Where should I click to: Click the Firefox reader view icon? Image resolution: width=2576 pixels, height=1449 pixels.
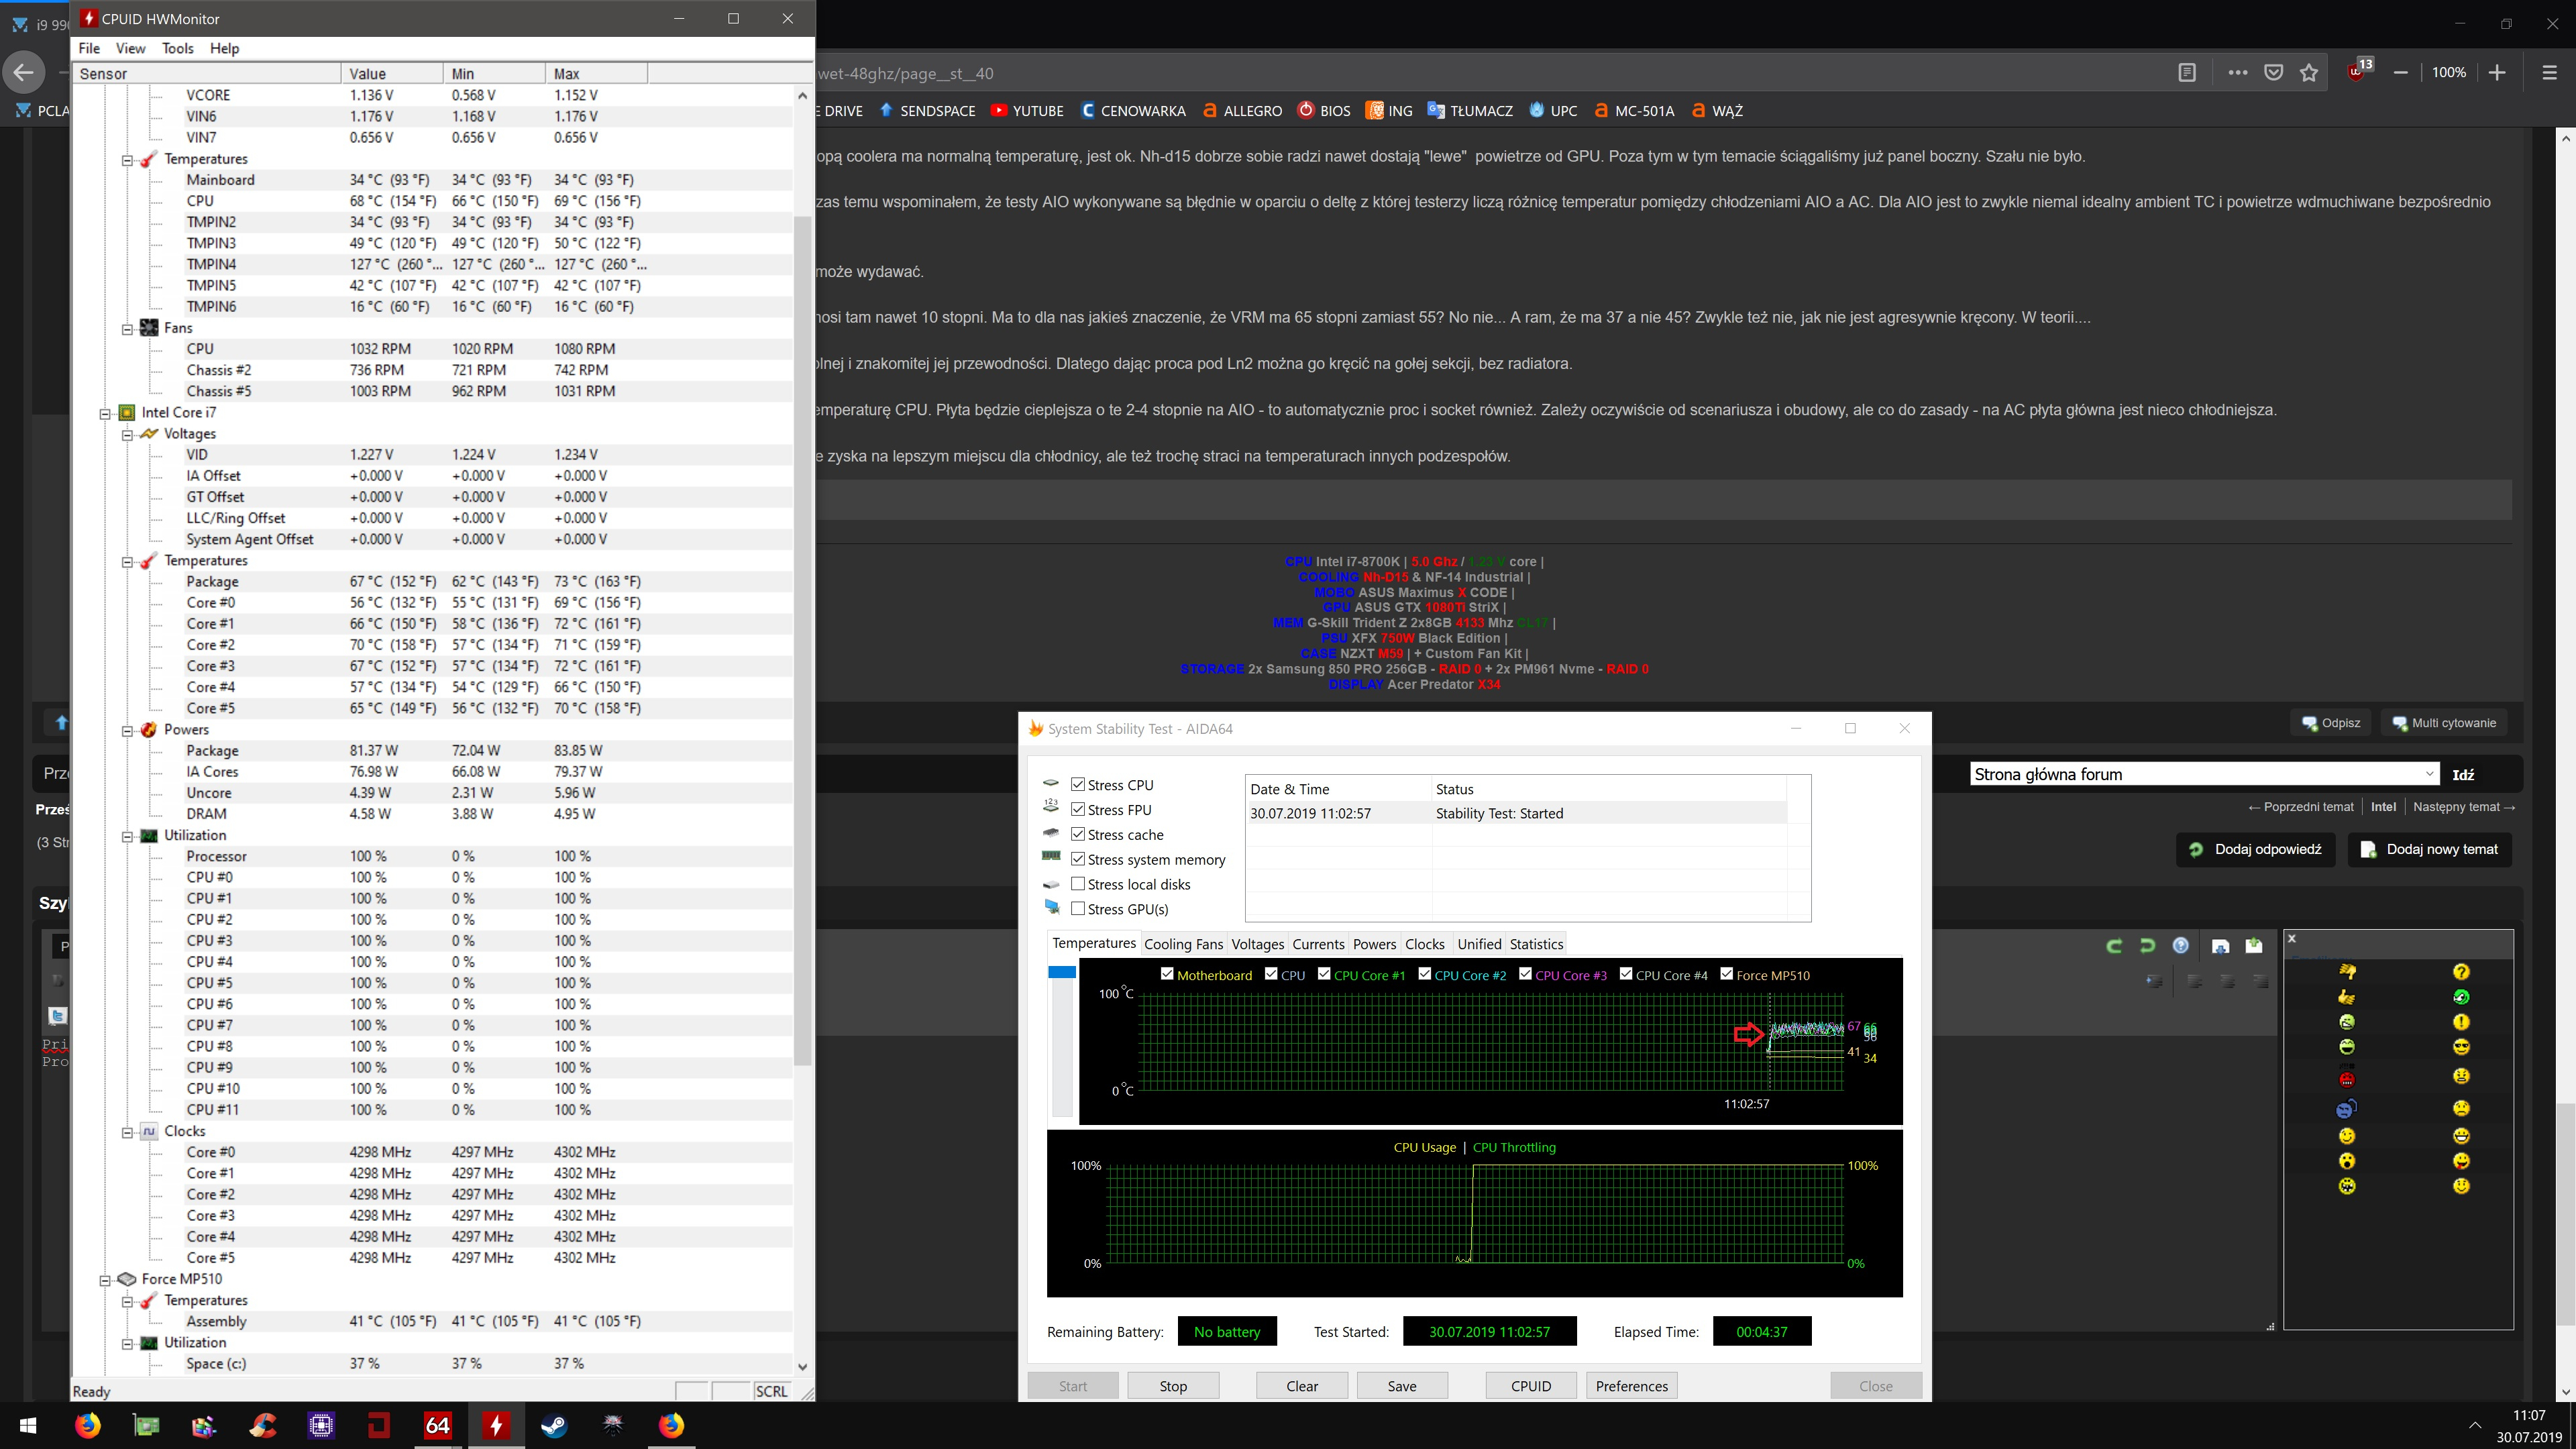tap(2187, 73)
